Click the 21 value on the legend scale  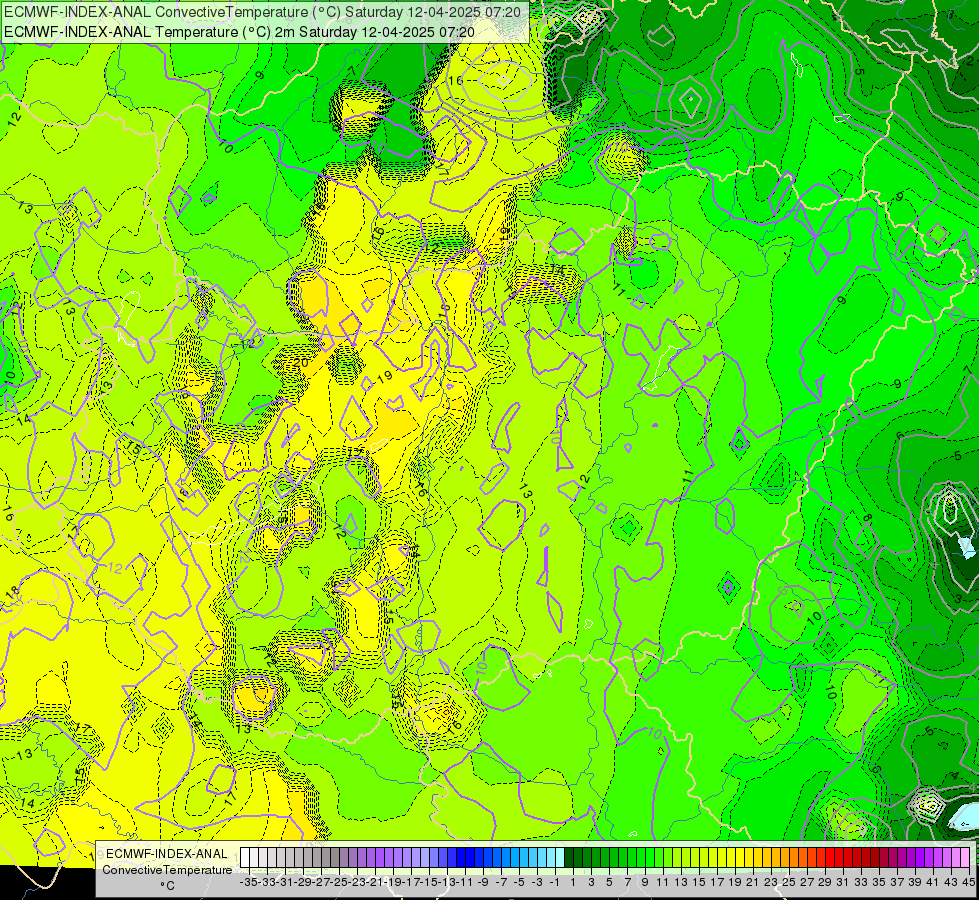753,882
